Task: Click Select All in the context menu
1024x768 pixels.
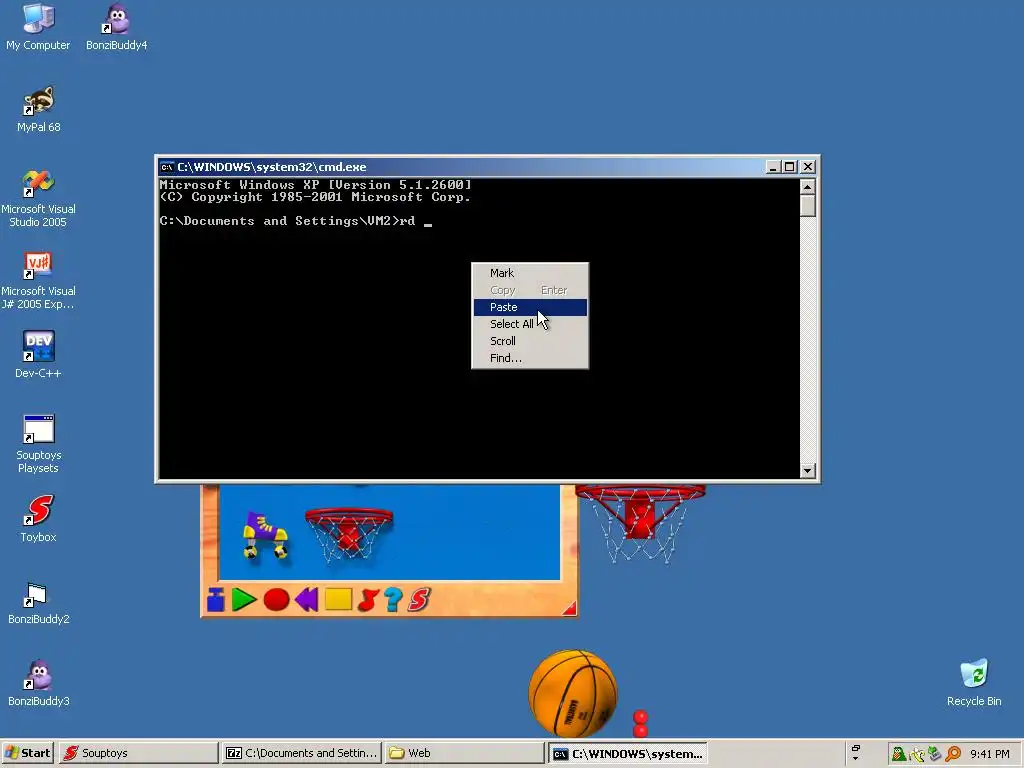Action: (x=530, y=324)
